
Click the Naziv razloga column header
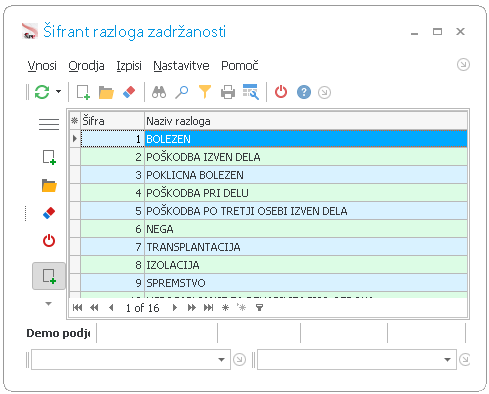point(306,121)
